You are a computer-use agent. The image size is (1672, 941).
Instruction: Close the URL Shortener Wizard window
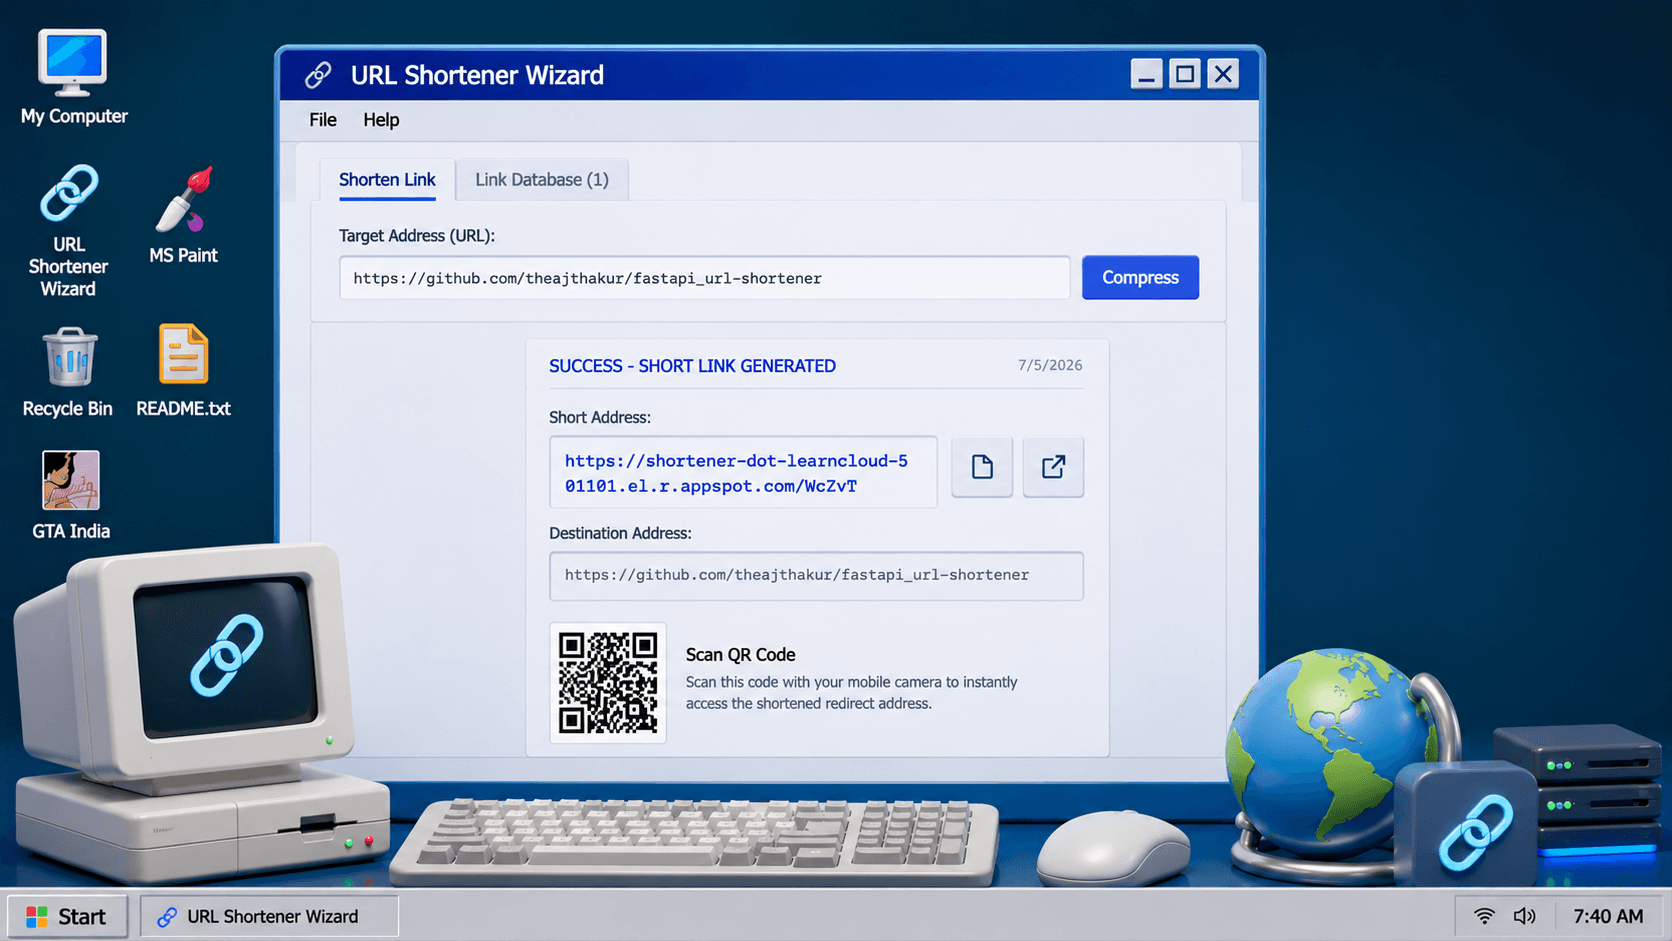(x=1223, y=74)
